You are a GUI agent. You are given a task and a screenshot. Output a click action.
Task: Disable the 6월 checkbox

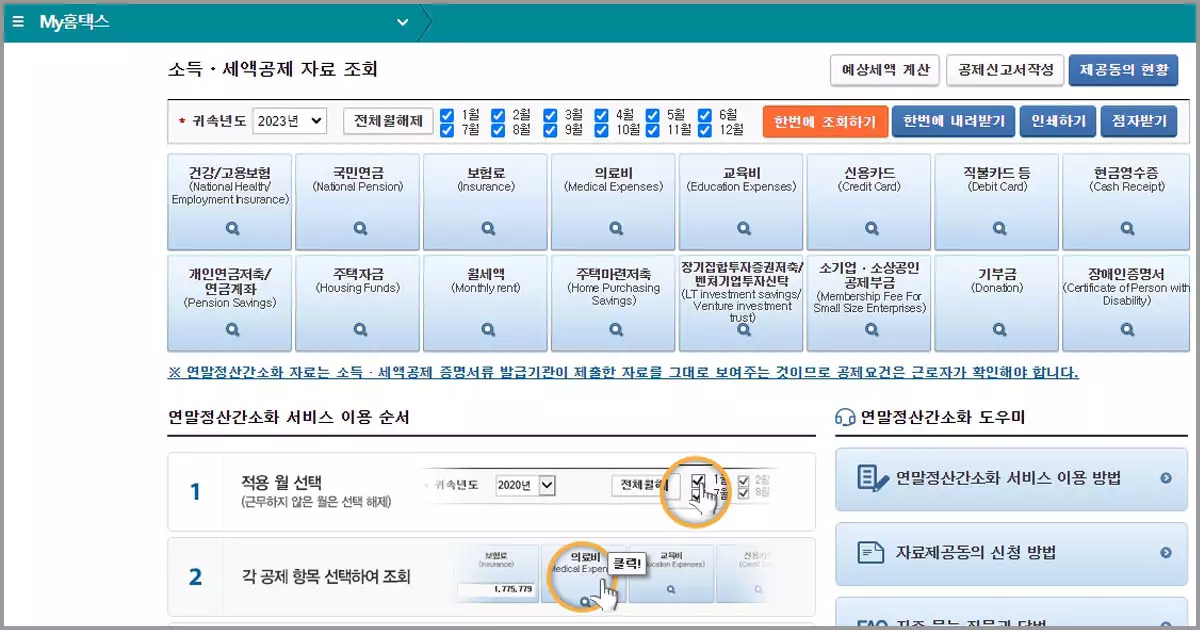[706, 114]
